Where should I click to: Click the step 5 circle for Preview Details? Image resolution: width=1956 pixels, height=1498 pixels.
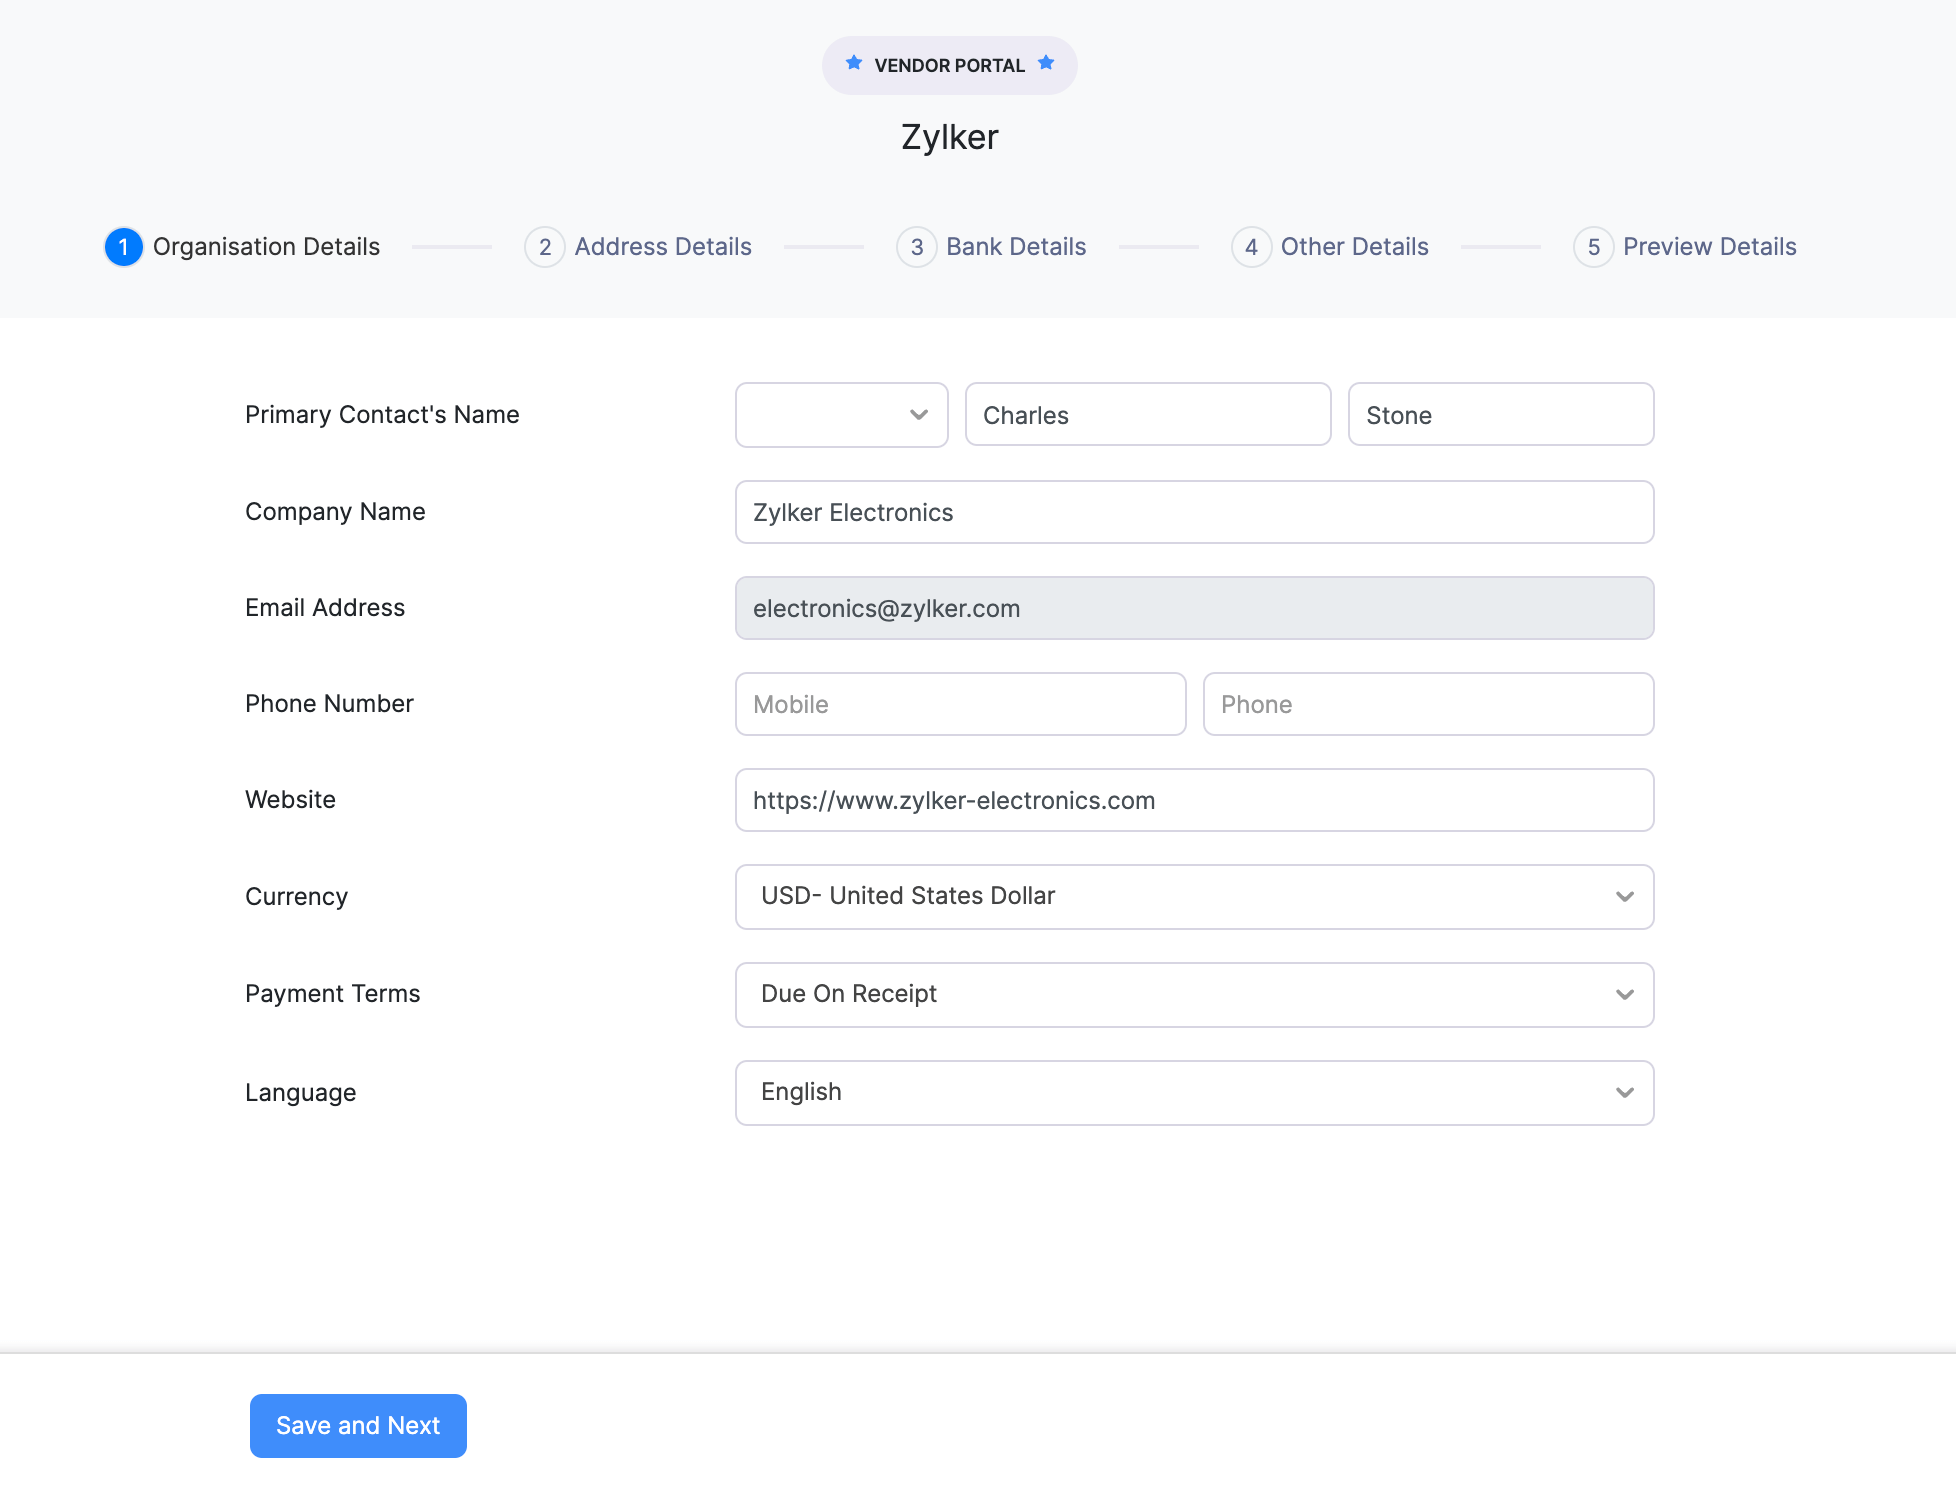click(1594, 247)
